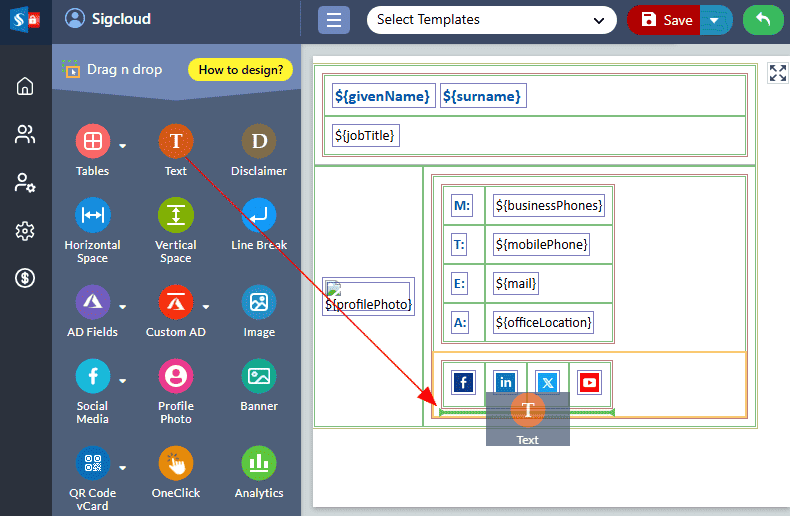Click the Analytics element icon
This screenshot has width=790, height=516.
pos(259,464)
